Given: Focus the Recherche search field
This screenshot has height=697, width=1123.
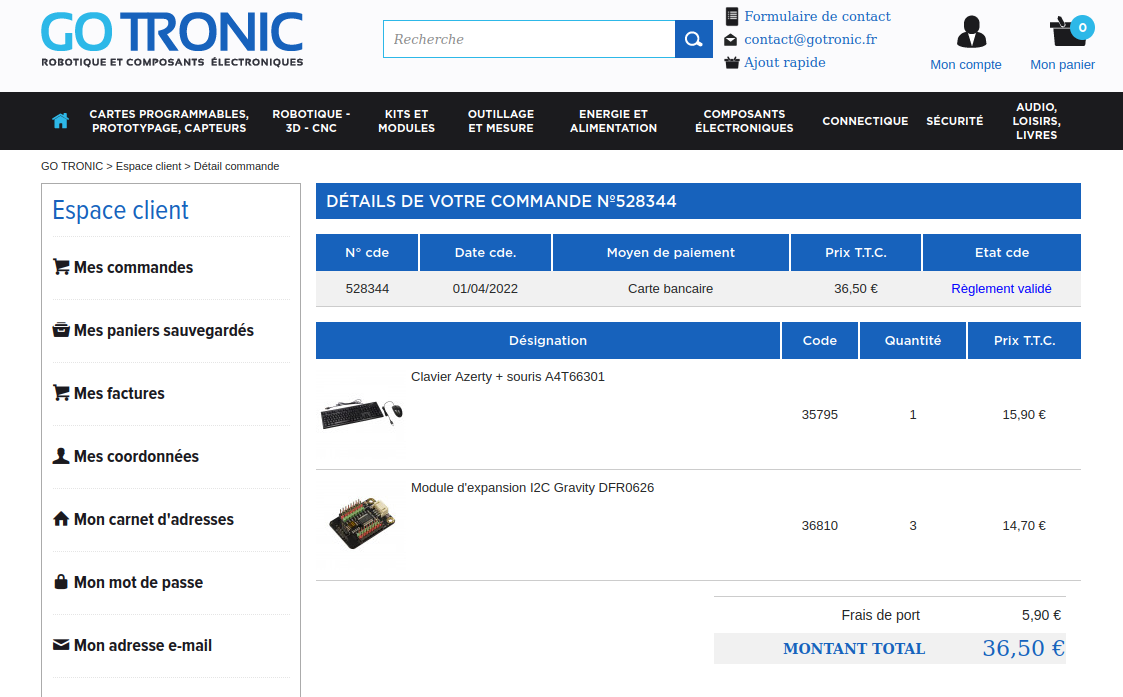Looking at the screenshot, I should tap(529, 39).
